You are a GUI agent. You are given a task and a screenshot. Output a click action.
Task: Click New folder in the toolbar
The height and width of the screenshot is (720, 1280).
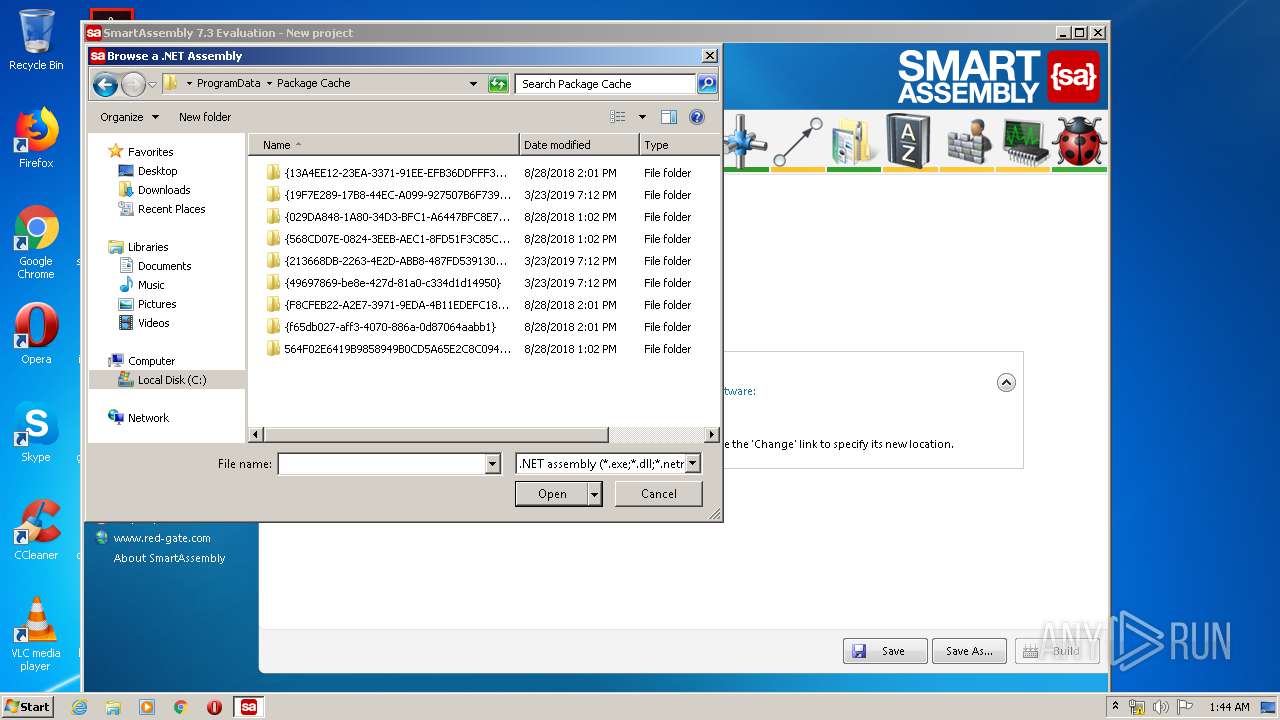click(x=205, y=117)
